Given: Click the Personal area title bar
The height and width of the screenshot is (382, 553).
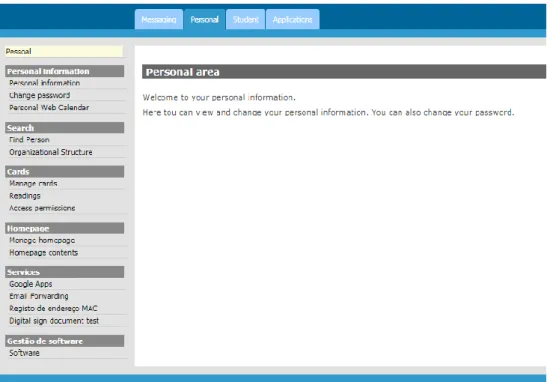Looking at the screenshot, I should pyautogui.click(x=344, y=72).
